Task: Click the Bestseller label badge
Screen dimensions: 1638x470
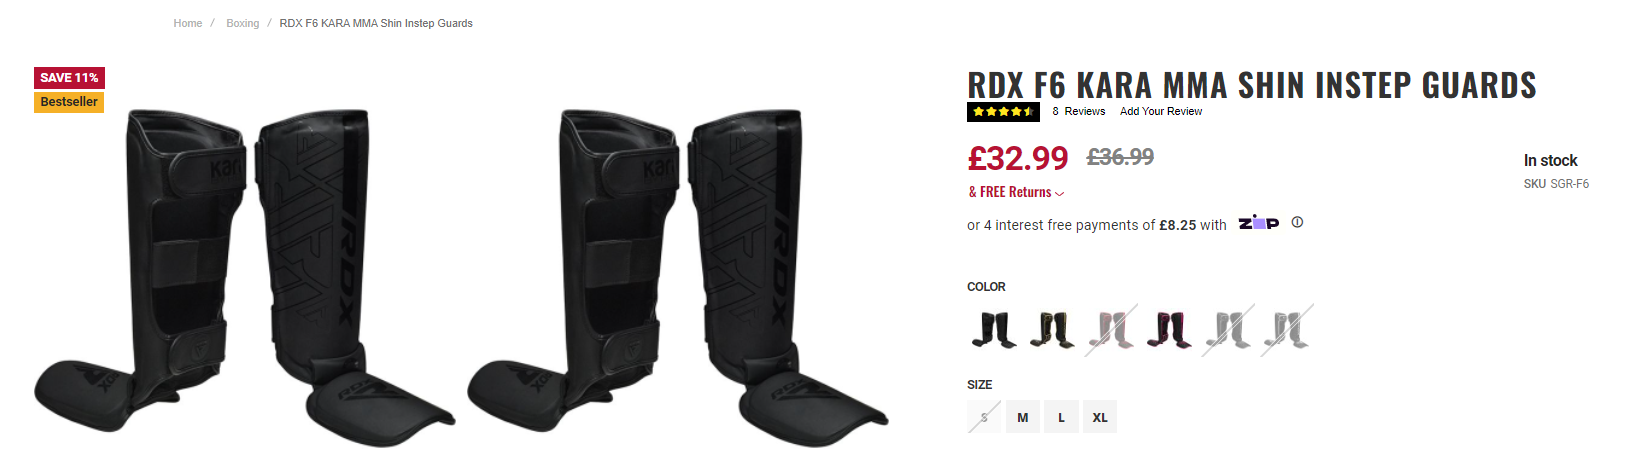Action: 69,102
